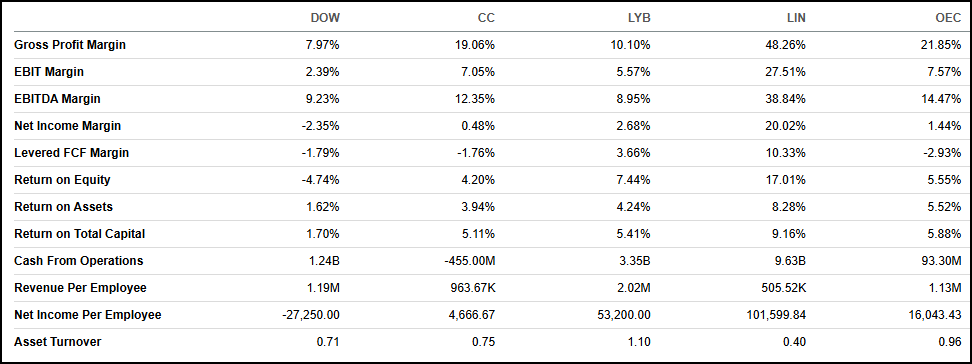Screen dimensions: 972x364
Task: Click DOW's -27,250.00 net income per employee
Action: pyautogui.click(x=311, y=315)
